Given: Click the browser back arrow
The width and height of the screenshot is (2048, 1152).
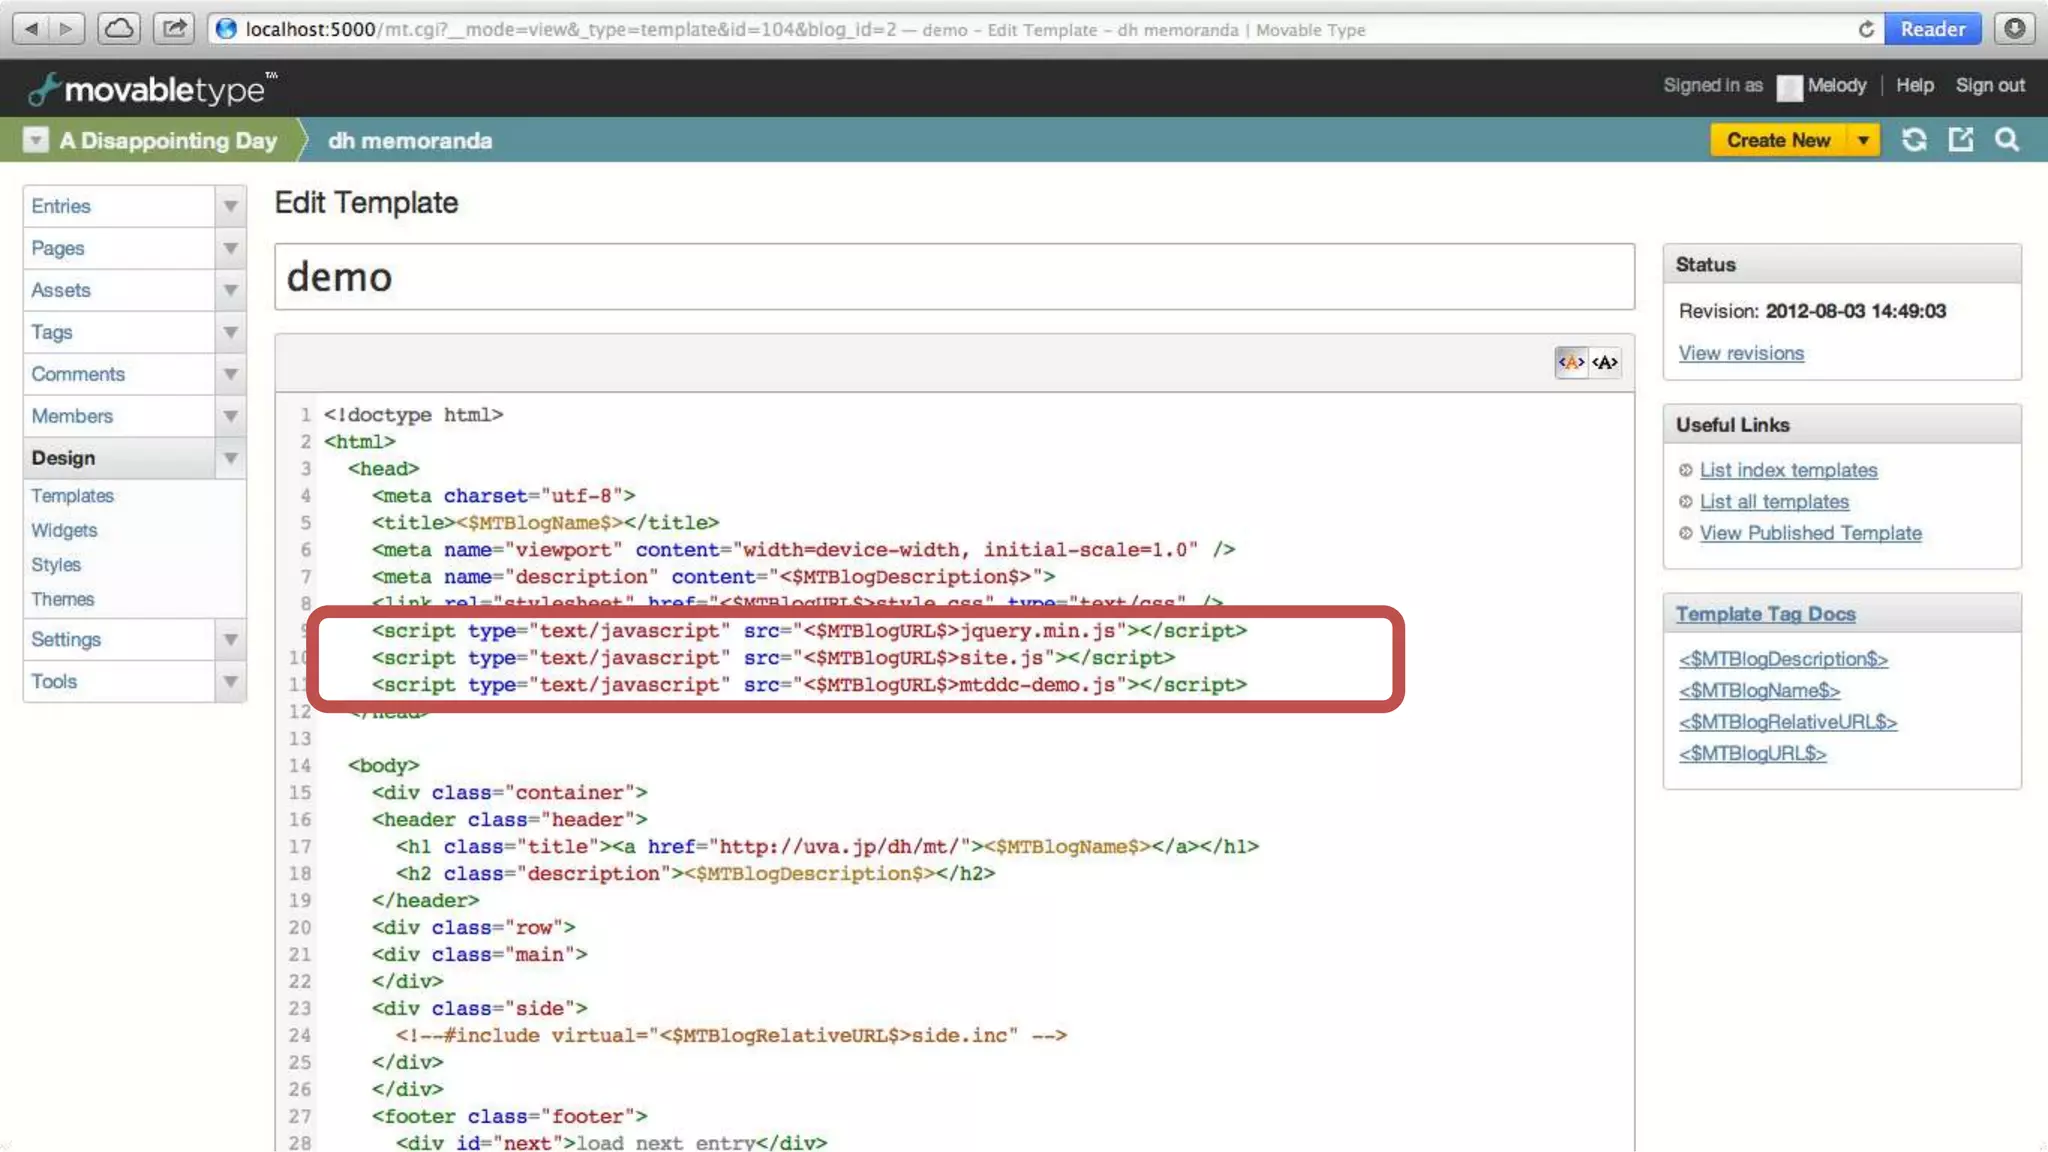Looking at the screenshot, I should pos(31,29).
